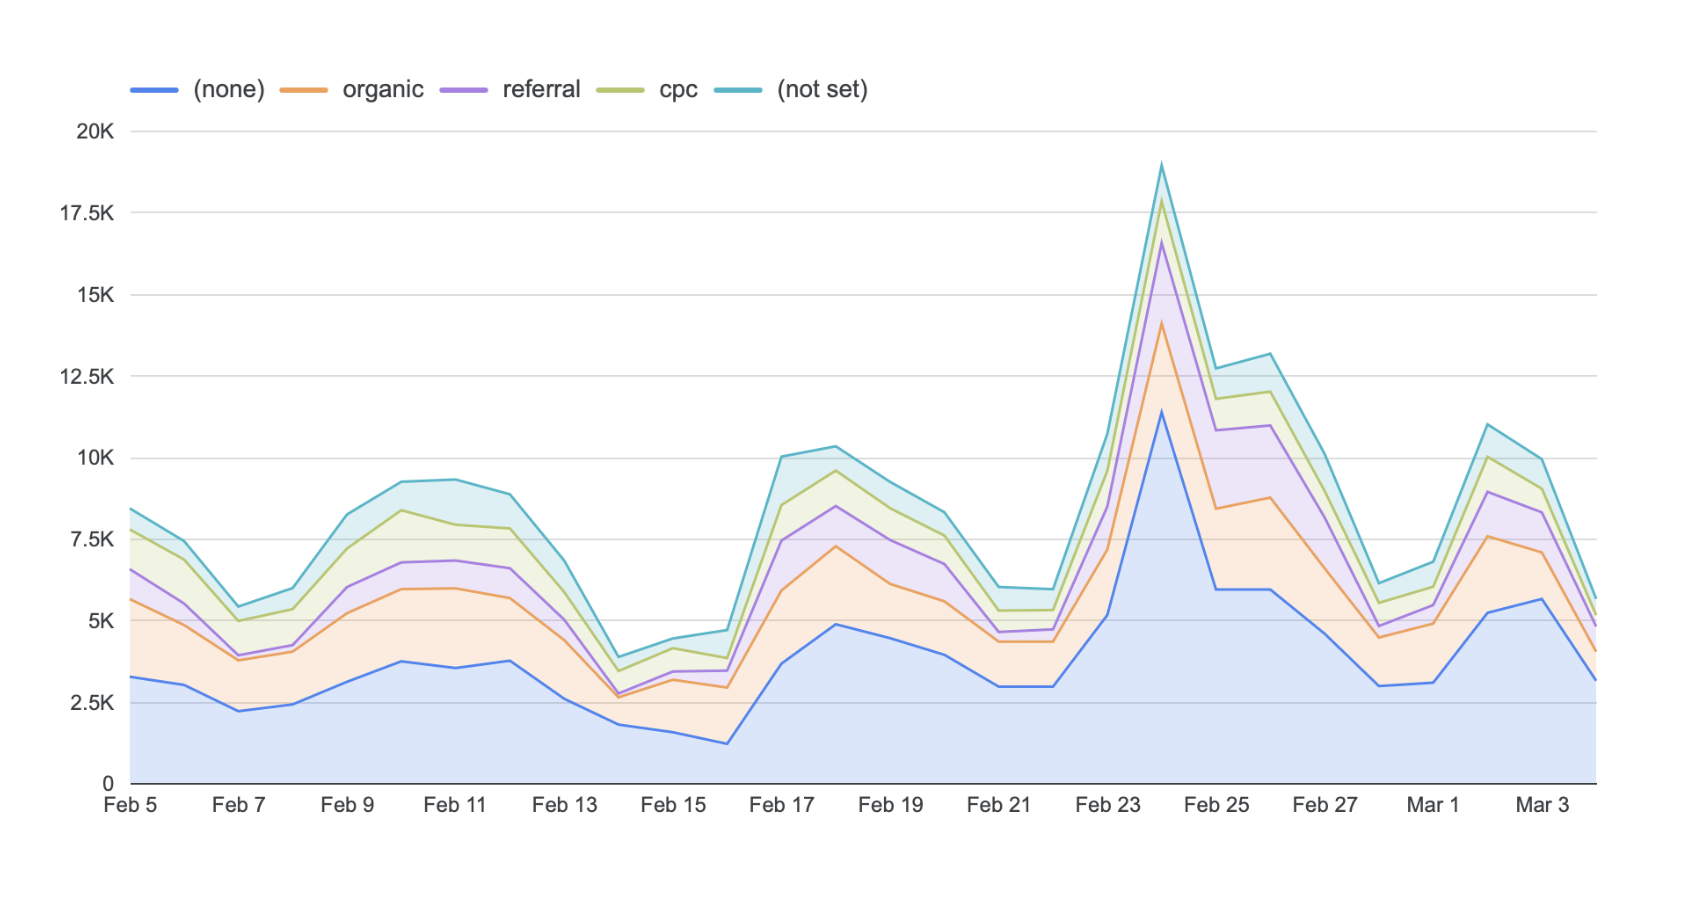The image size is (1684, 900).
Task: Click the purple referral legend line swatch
Action: coord(464,90)
